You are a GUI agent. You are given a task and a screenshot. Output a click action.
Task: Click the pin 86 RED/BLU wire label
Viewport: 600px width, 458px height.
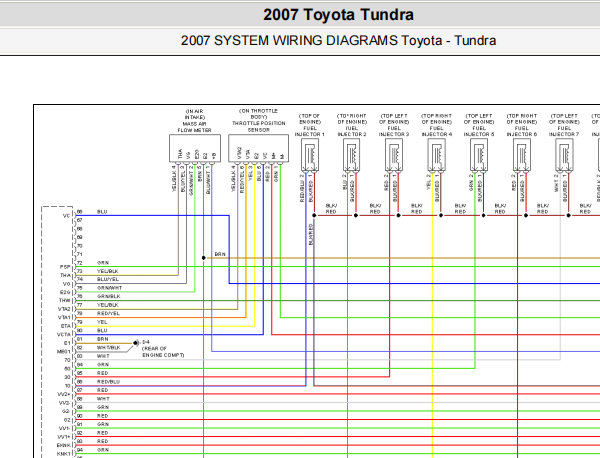109,382
